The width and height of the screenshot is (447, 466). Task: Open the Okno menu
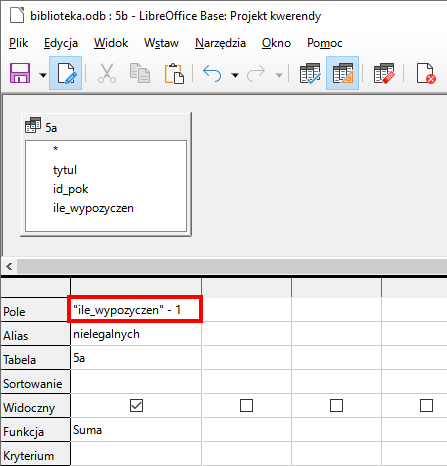coord(276,43)
